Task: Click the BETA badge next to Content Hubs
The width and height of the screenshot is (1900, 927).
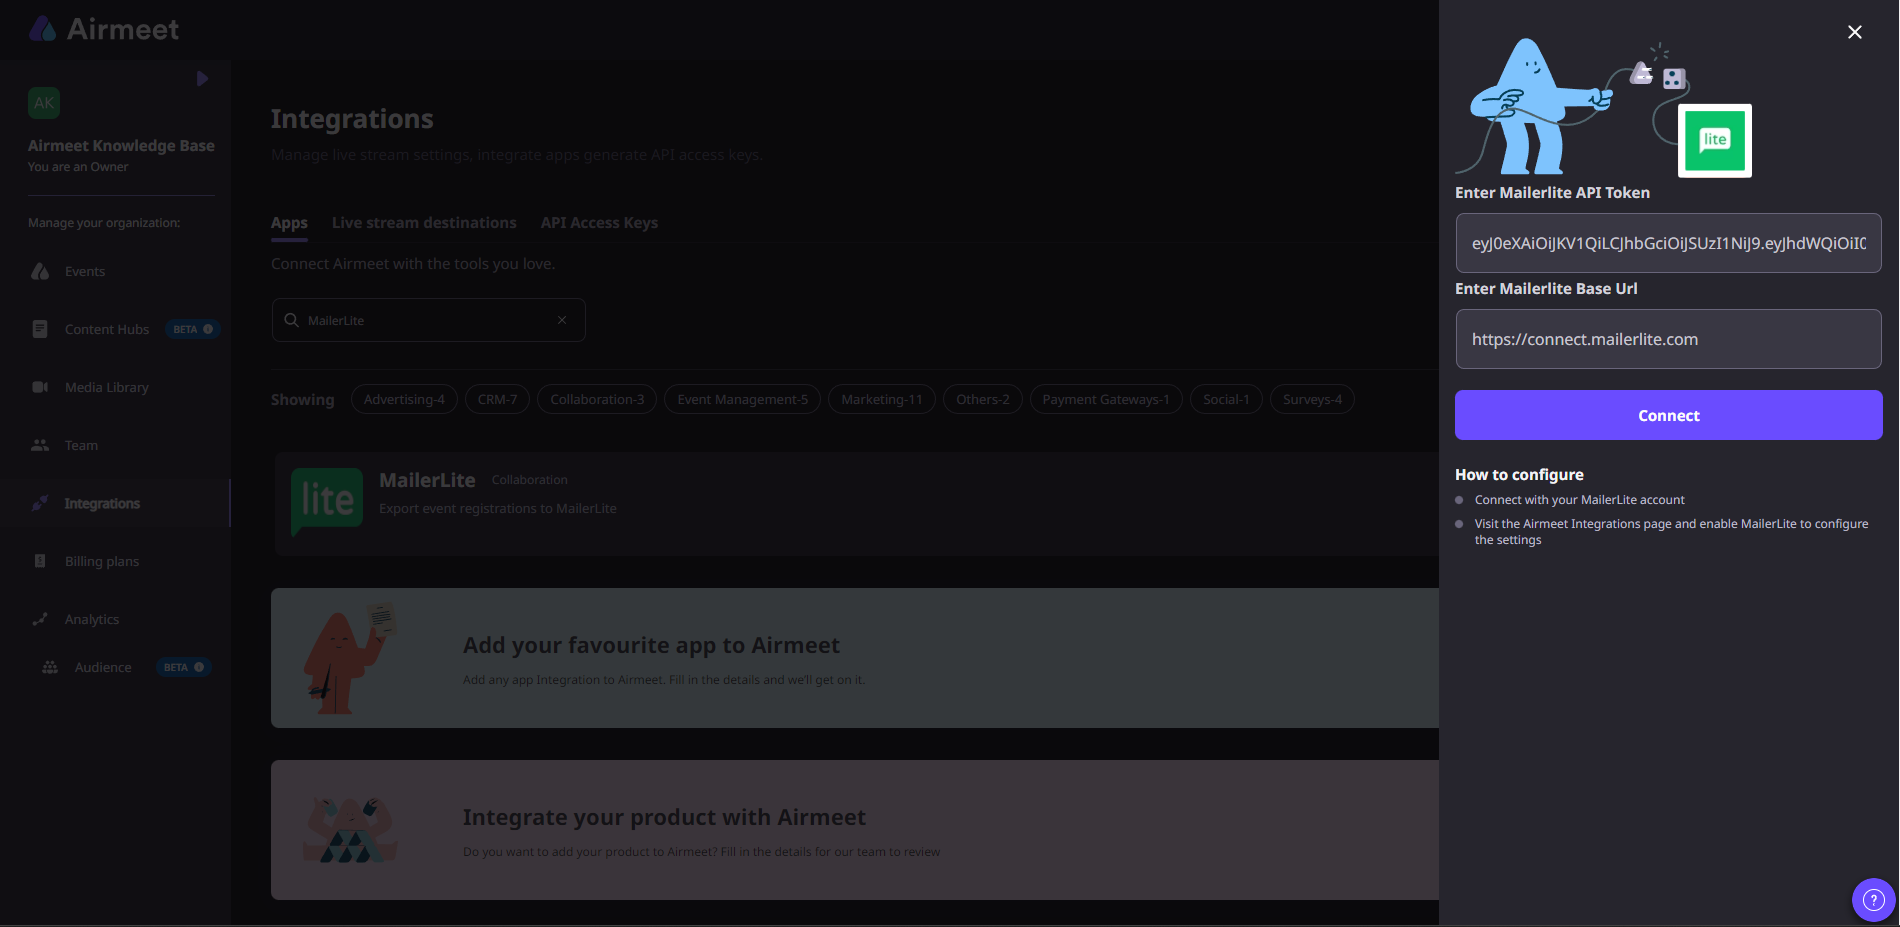Action: [x=193, y=329]
